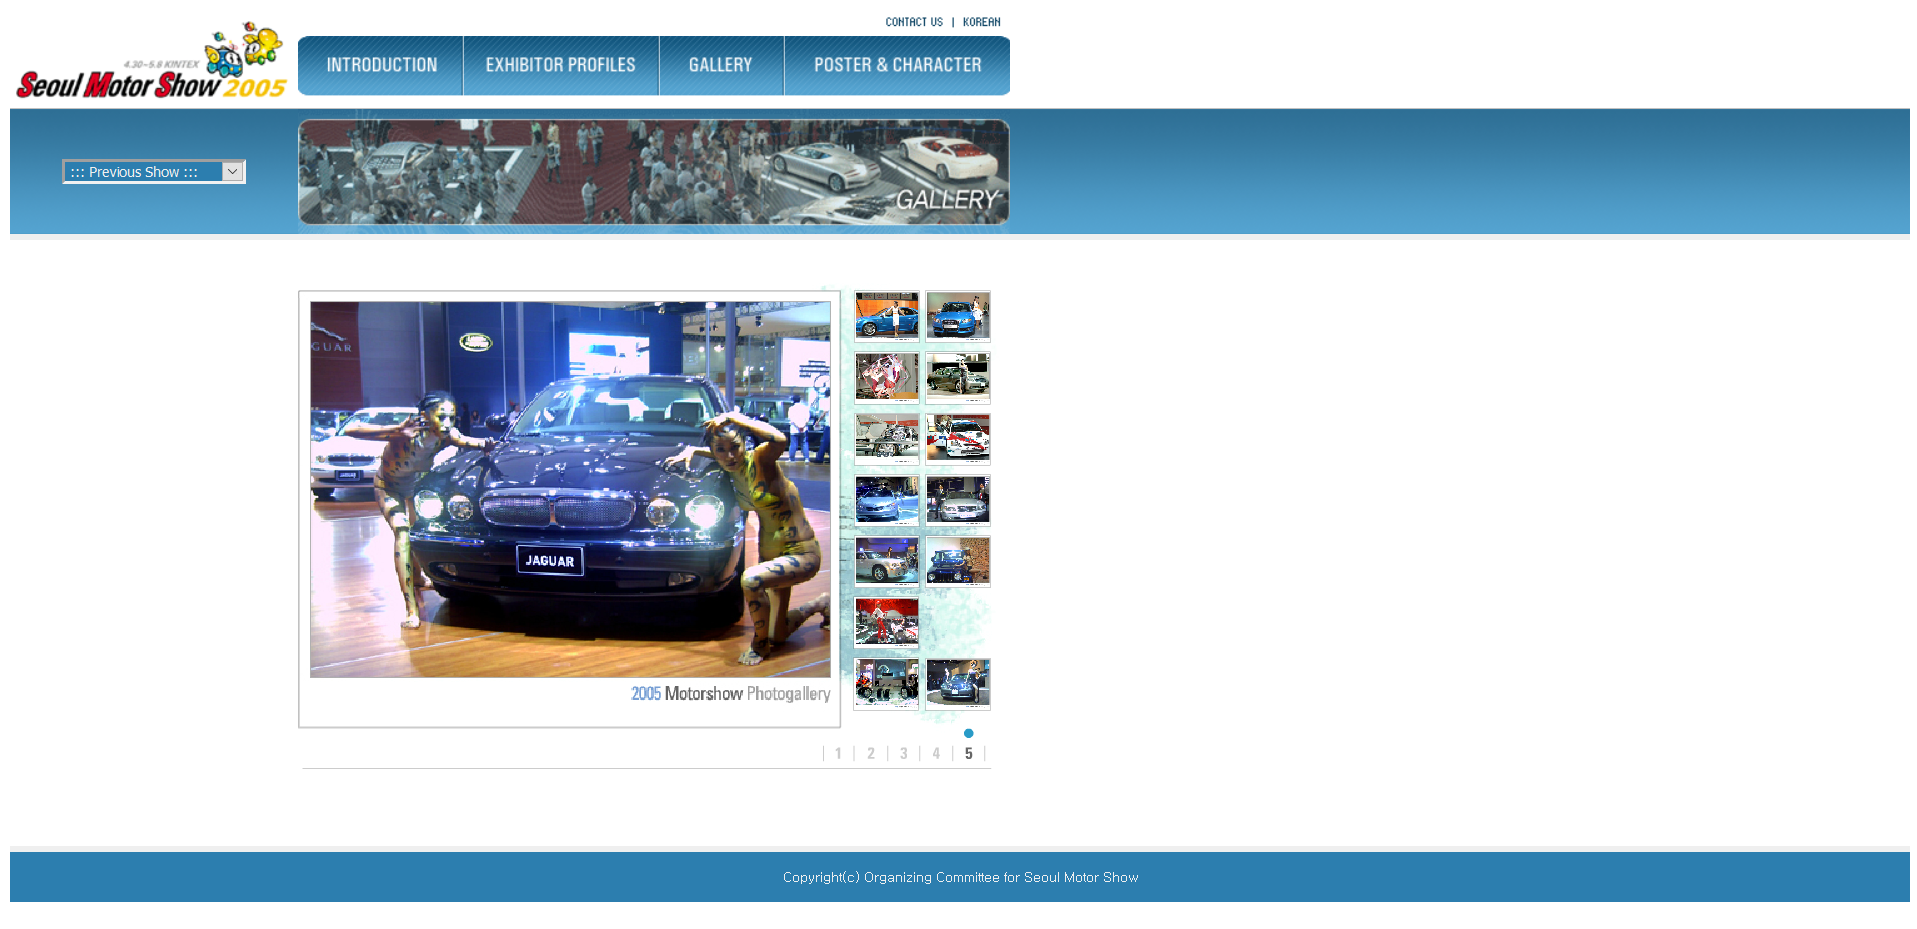
Task: Click current gallery page 5
Action: (968, 754)
